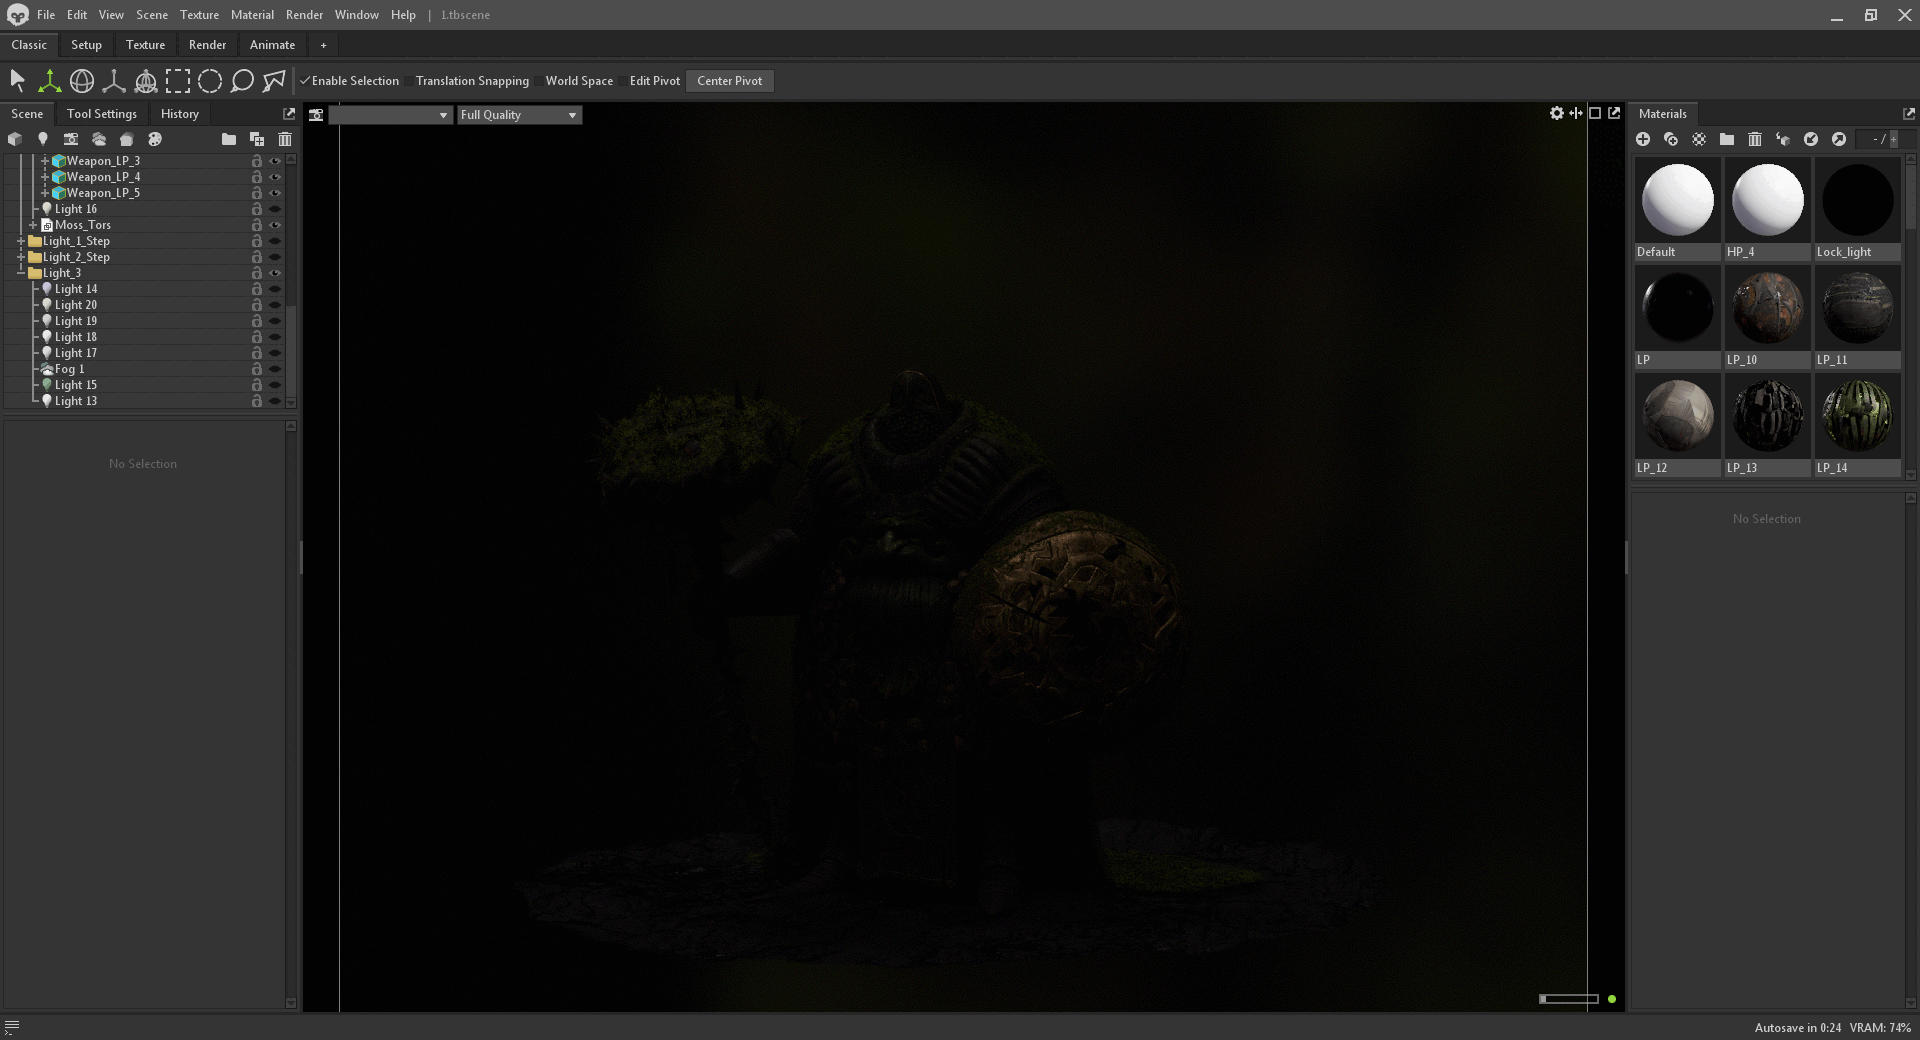Activate the Rotate tool in the toolbar
Viewport: 1920px width, 1040px height.
click(x=82, y=80)
